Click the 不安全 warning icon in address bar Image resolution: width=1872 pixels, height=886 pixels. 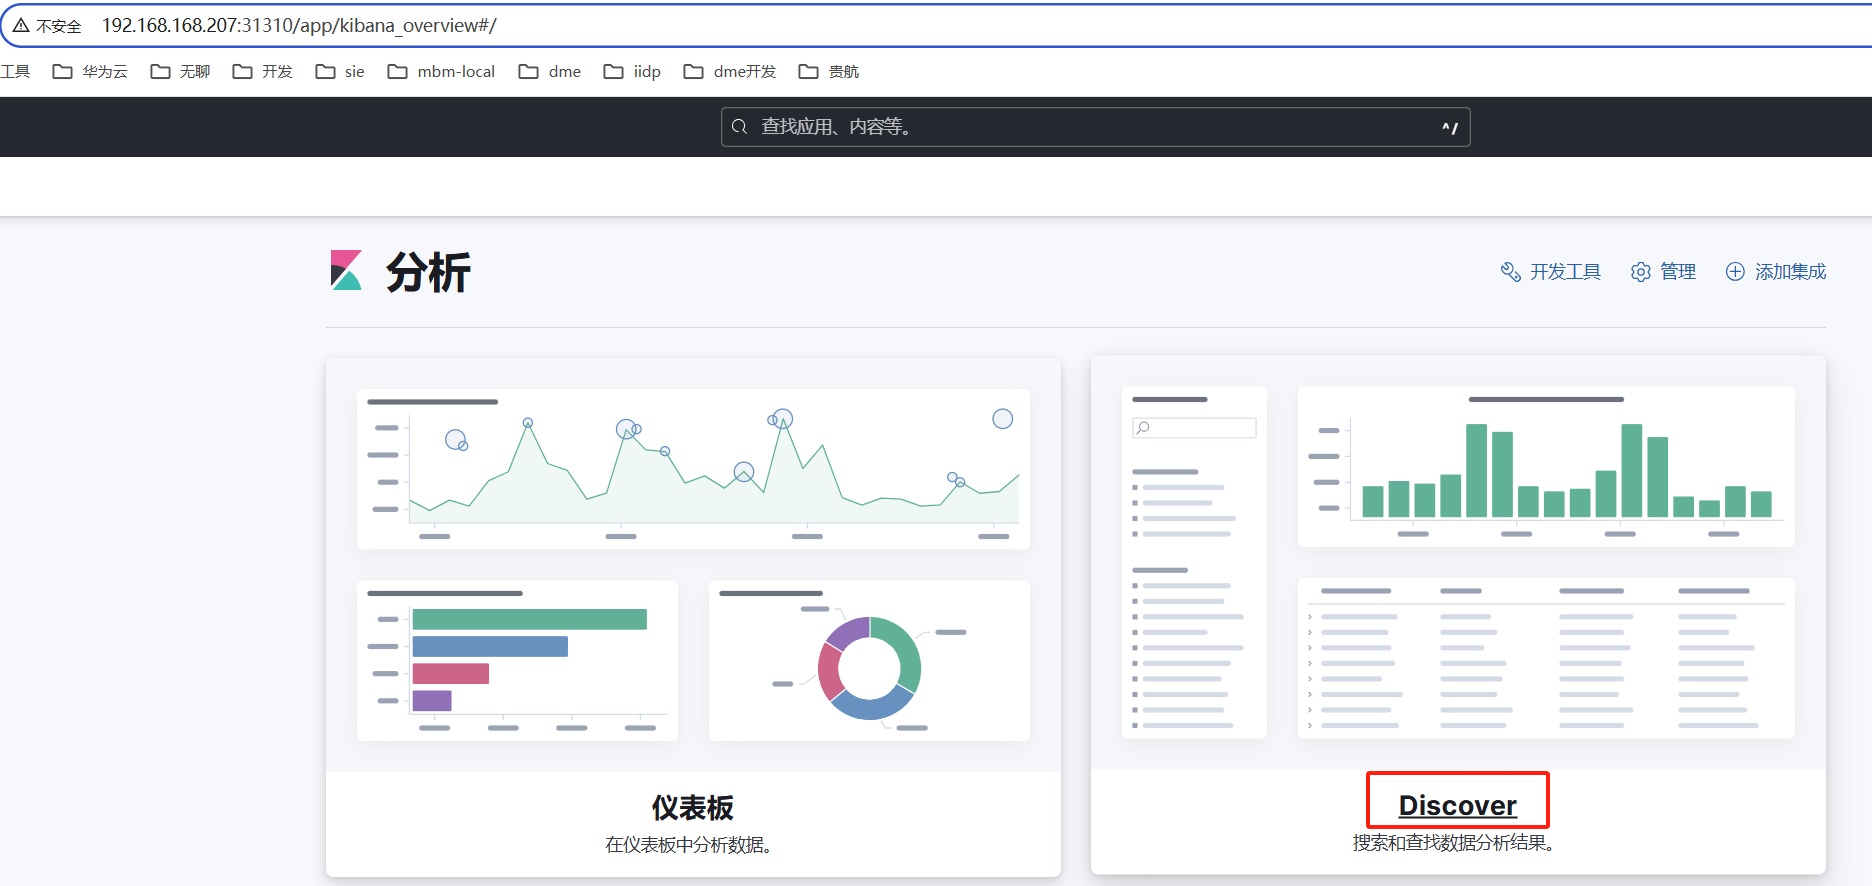21,26
